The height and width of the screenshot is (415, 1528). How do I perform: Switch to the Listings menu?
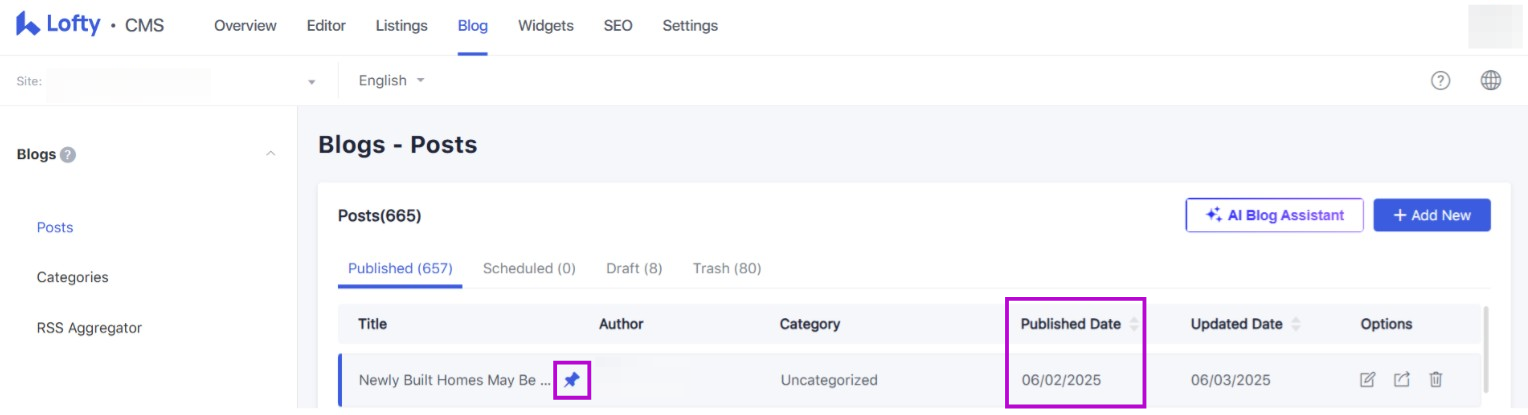coord(401,26)
